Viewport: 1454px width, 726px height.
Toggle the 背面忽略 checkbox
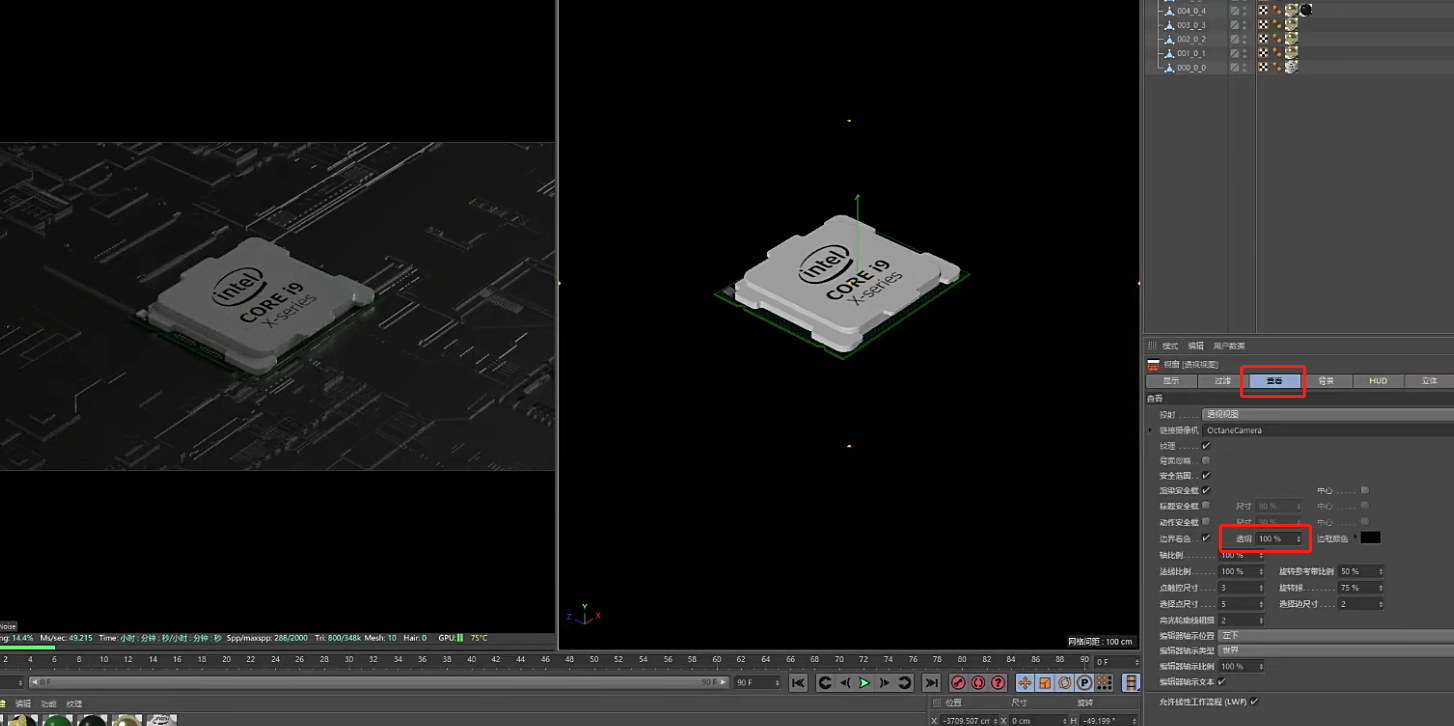click(x=1206, y=461)
